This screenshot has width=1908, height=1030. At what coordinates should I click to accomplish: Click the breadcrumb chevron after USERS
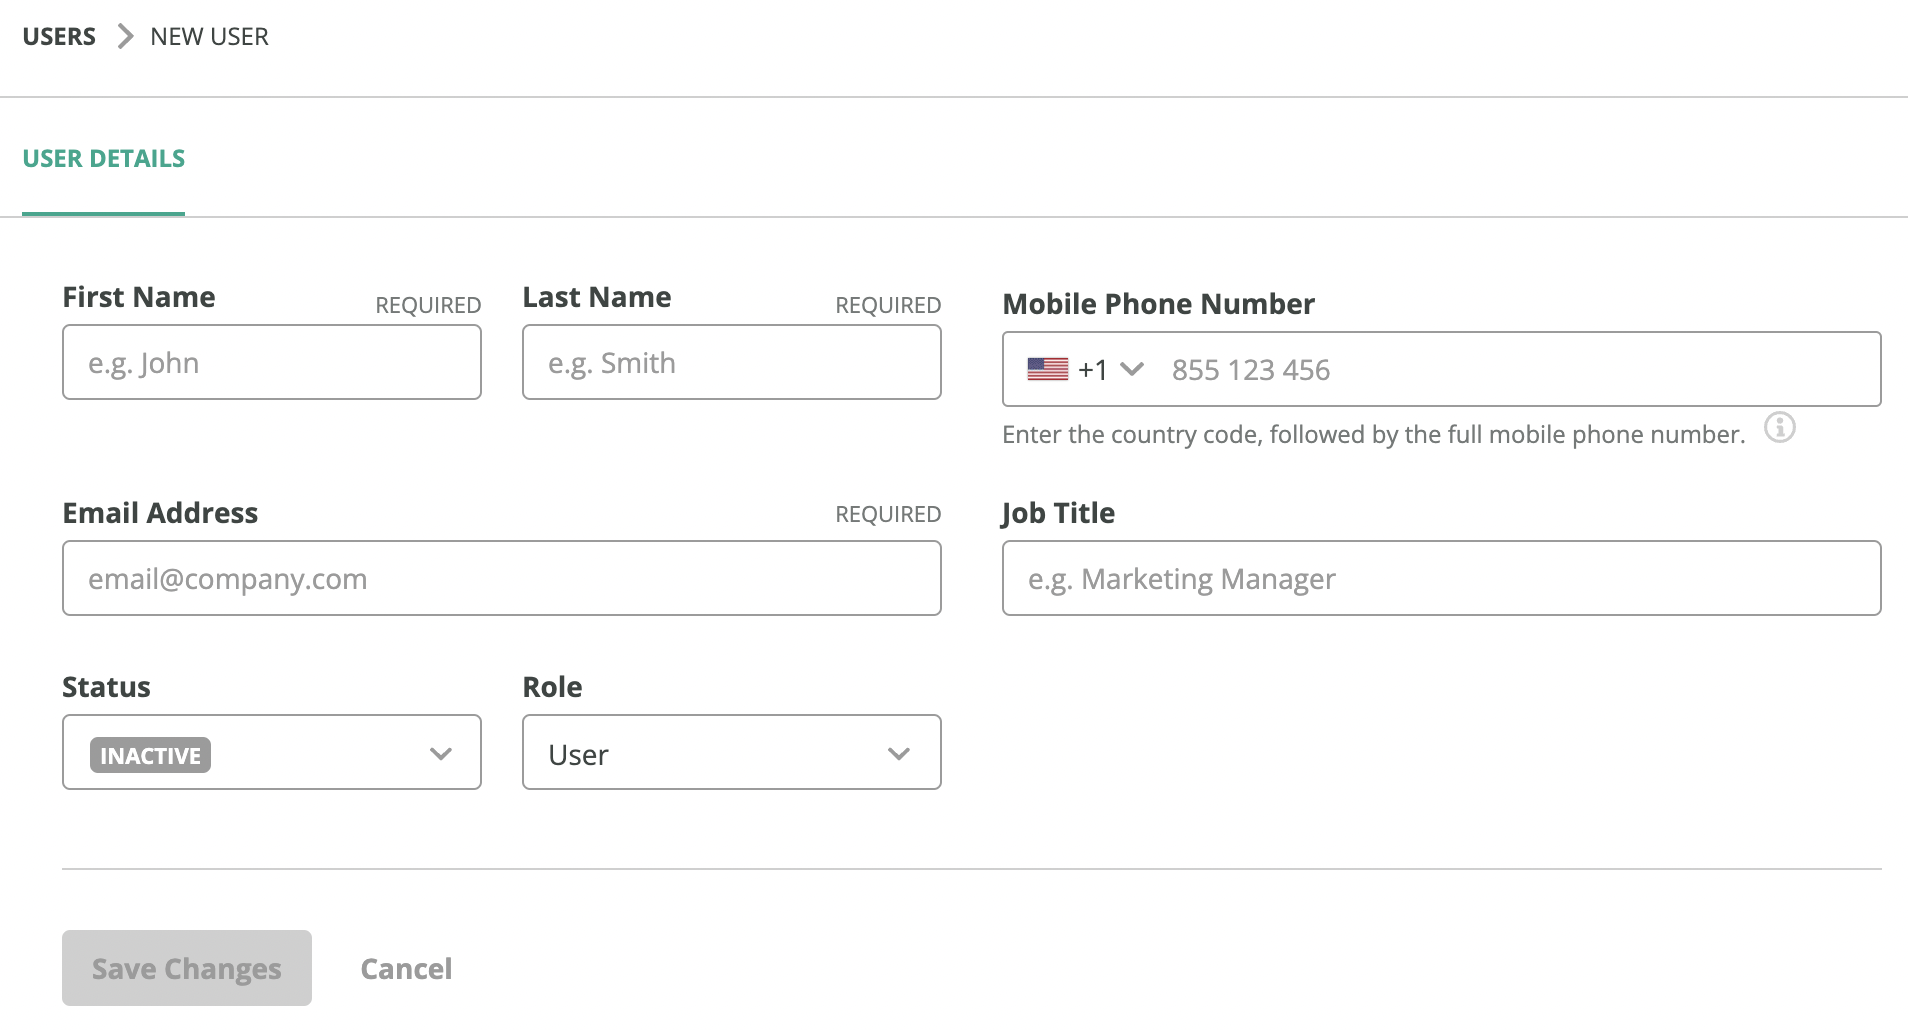click(125, 37)
